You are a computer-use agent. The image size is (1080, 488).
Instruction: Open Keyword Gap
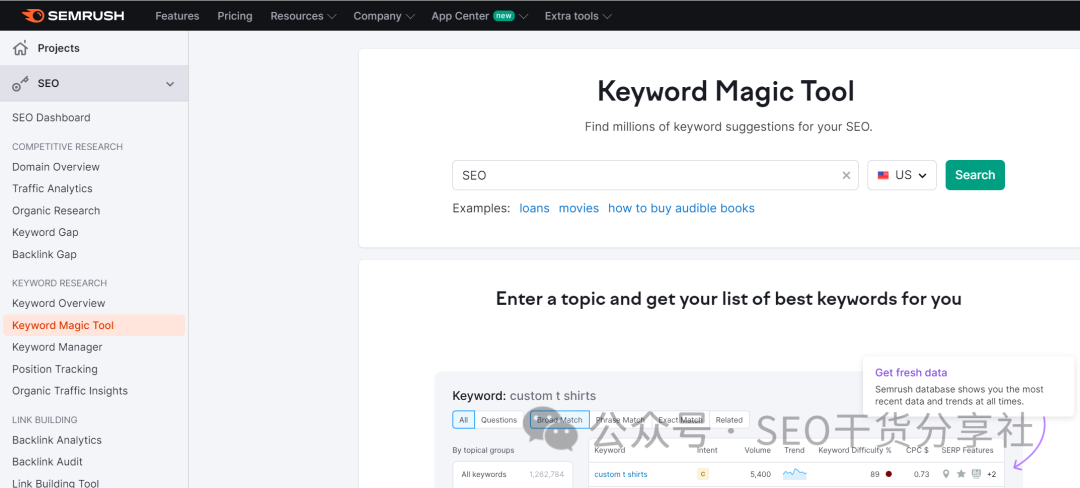pyautogui.click(x=45, y=233)
